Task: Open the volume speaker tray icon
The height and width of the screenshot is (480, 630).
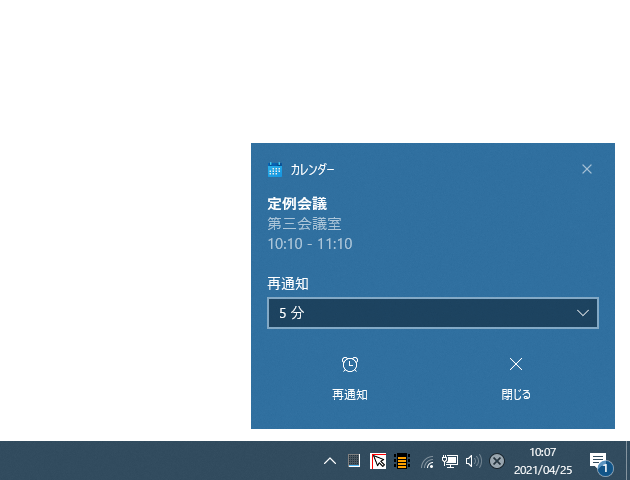Action: tap(473, 461)
